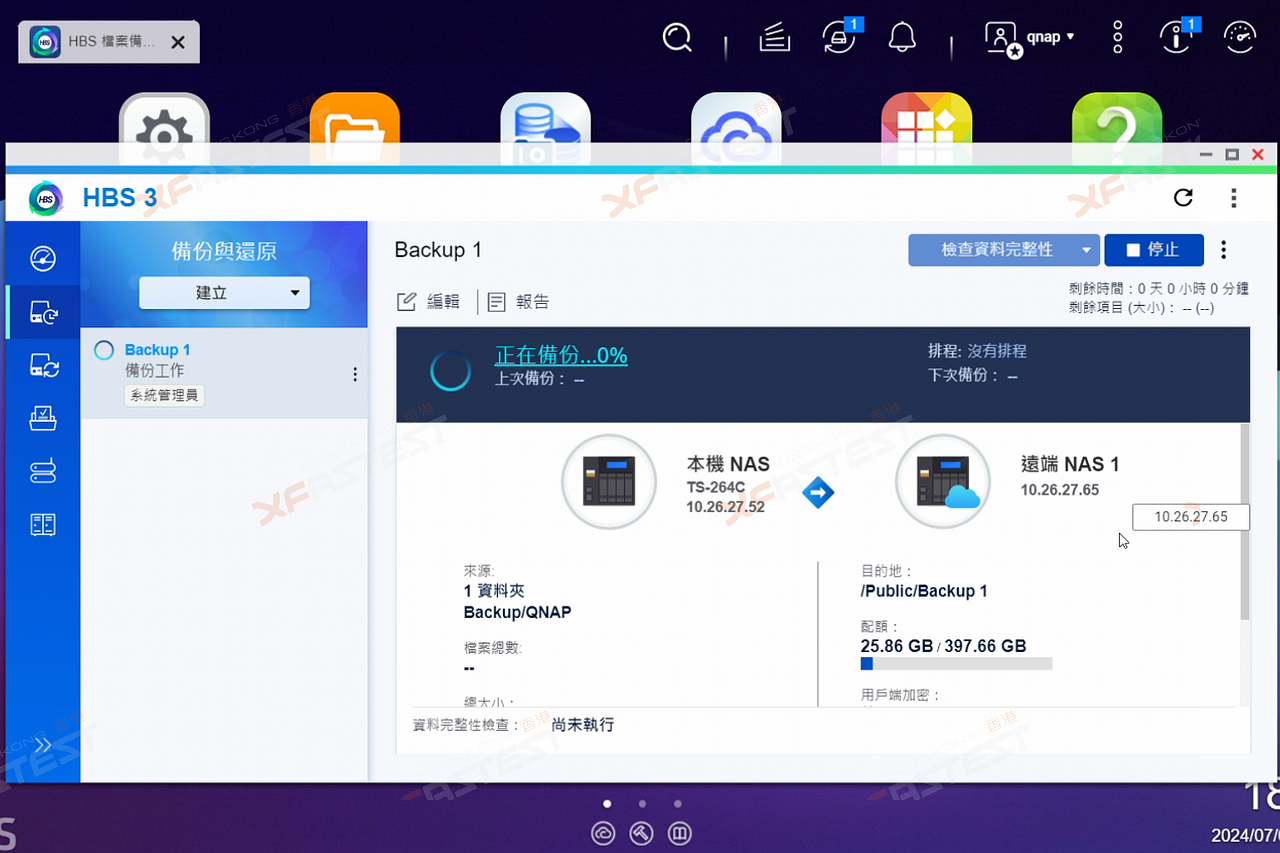The height and width of the screenshot is (853, 1280).
Task: Close the HBS 3 window
Action: click(x=1258, y=155)
